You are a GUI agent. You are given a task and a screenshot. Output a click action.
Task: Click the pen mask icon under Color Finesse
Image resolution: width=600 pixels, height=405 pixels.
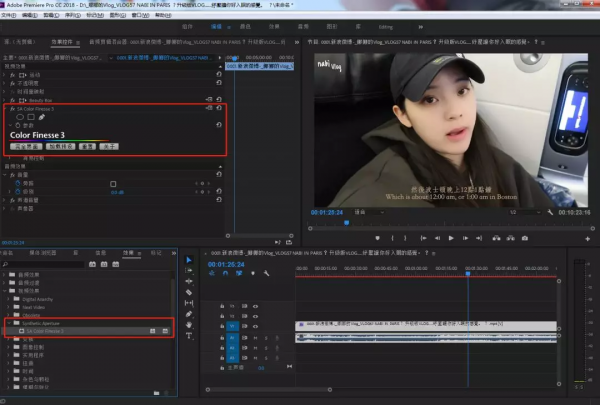coord(42,117)
